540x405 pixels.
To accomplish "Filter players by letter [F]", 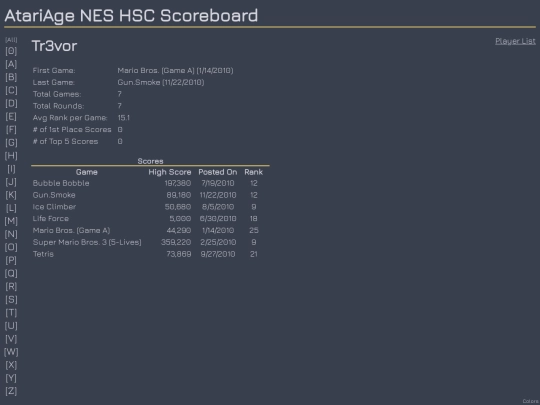I will 11,129.
